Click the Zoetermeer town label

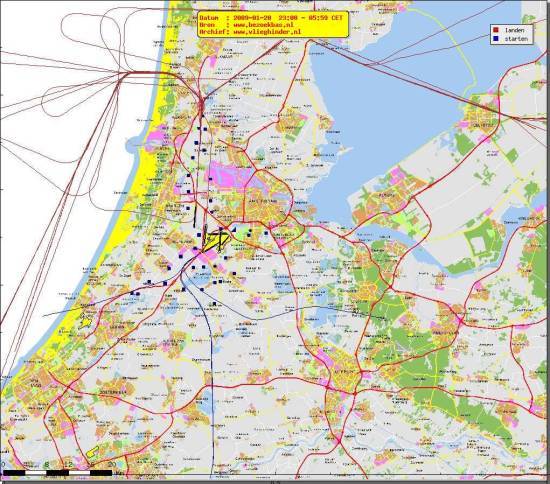tap(112, 392)
